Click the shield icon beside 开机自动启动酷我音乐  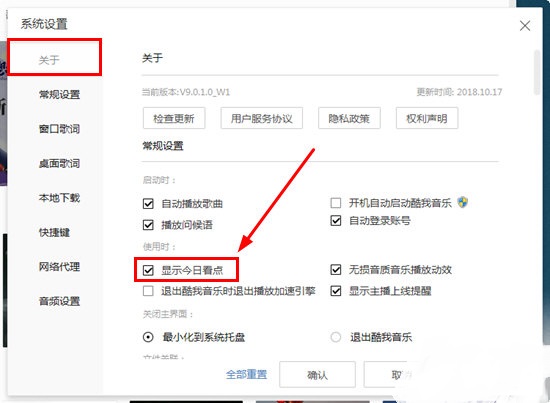pos(463,202)
